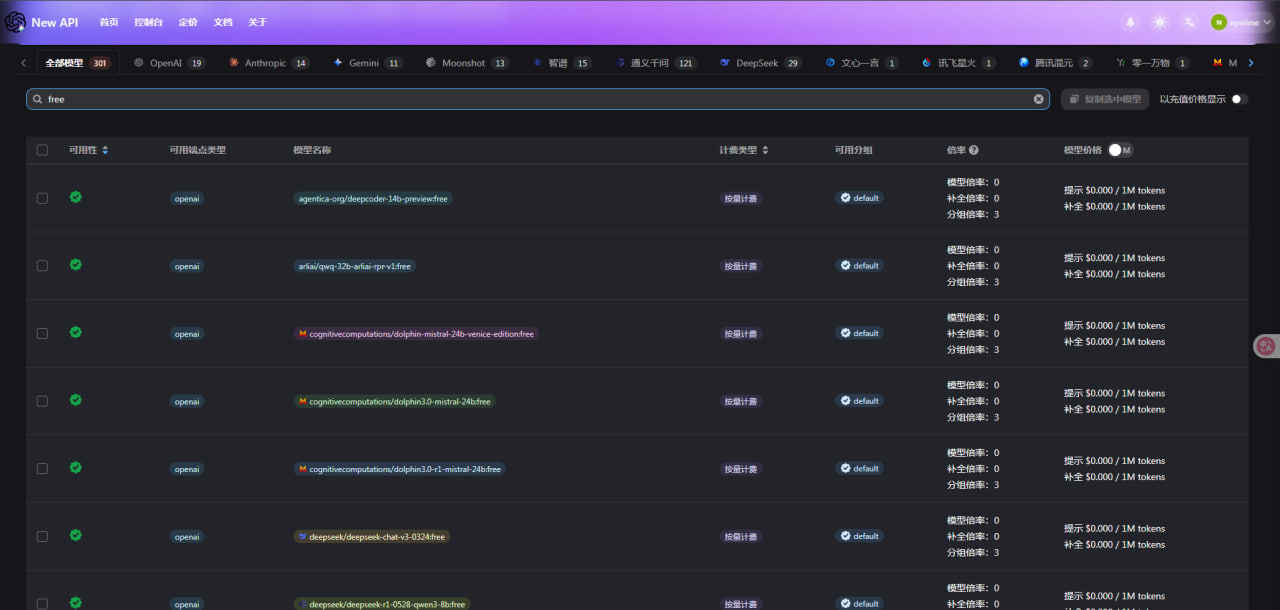Click the New API logo icon
This screenshot has width=1280, height=610.
pyautogui.click(x=15, y=22)
